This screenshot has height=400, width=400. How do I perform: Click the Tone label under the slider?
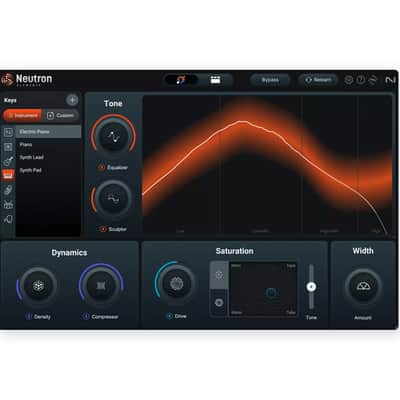pyautogui.click(x=311, y=317)
